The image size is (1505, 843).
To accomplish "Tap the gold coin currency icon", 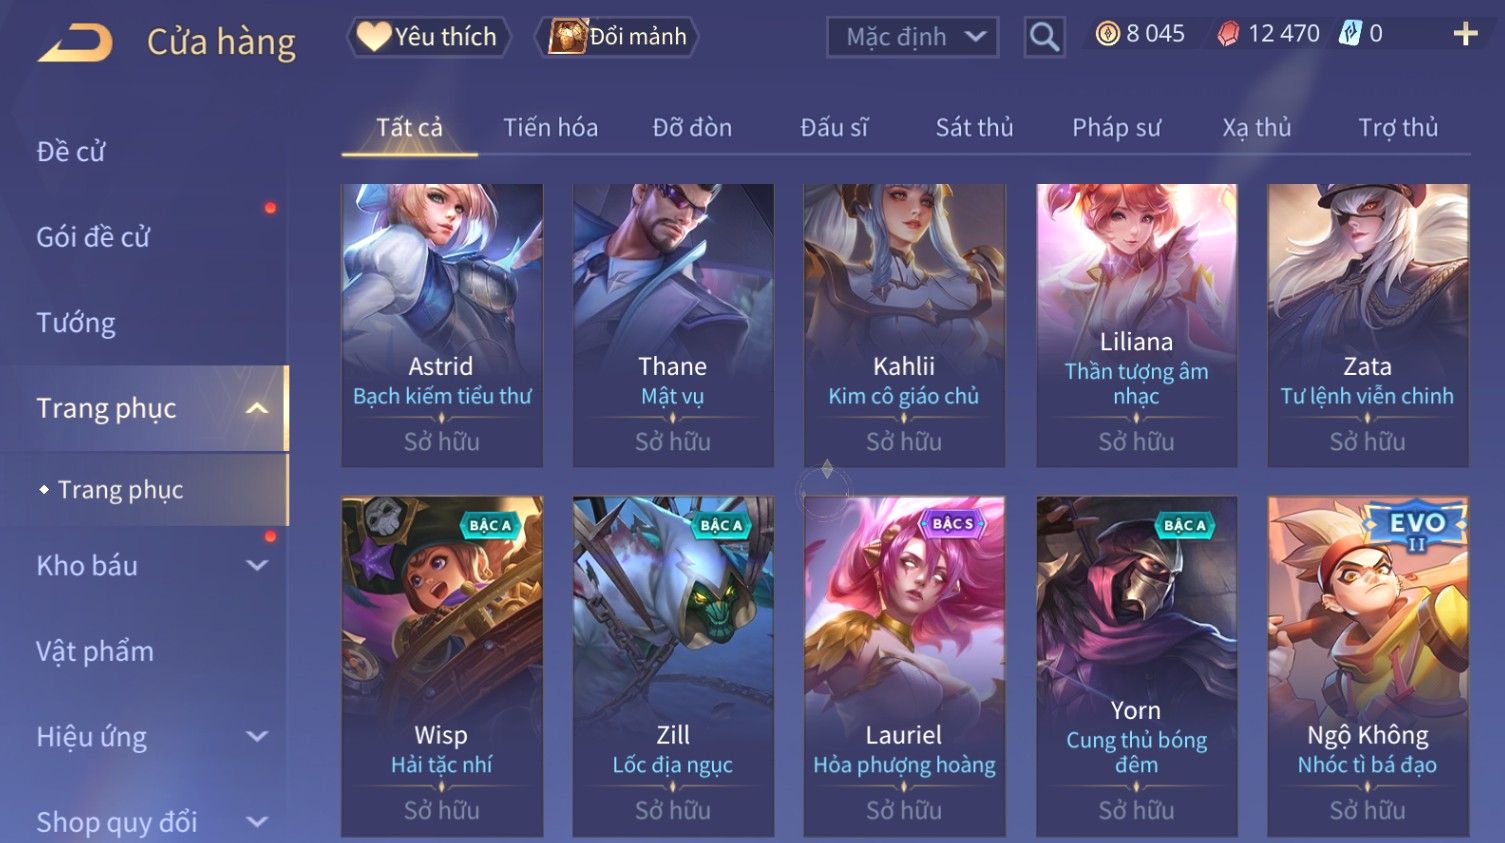I will point(1107,34).
